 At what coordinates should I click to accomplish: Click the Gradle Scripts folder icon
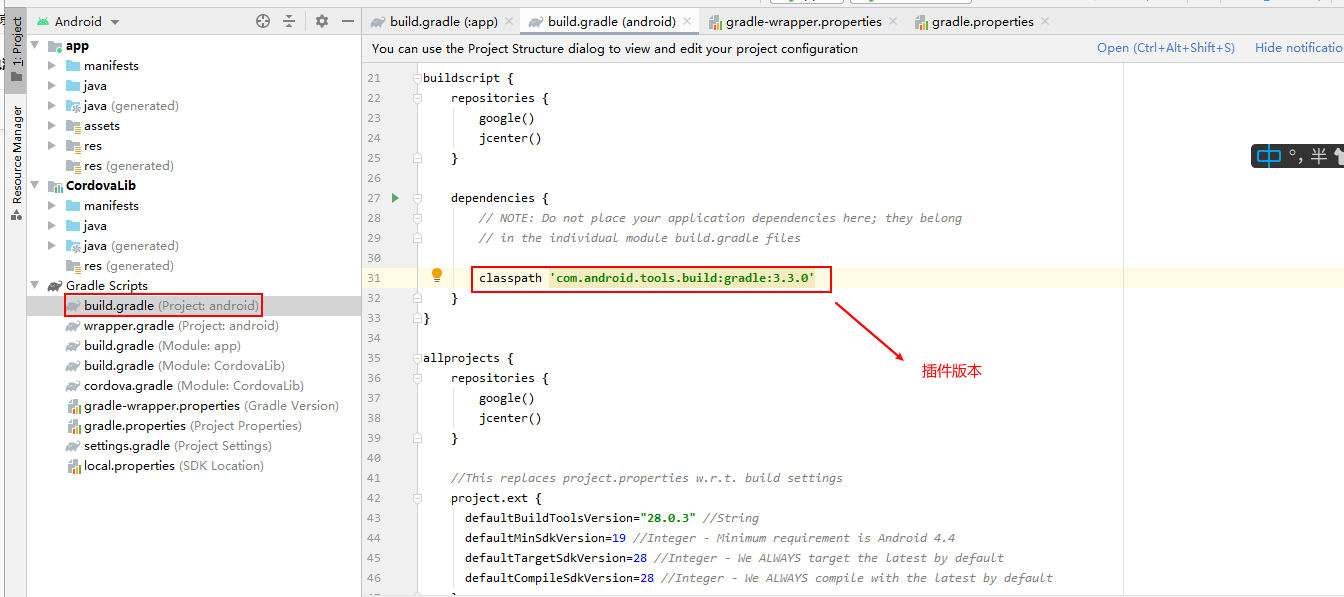point(55,286)
